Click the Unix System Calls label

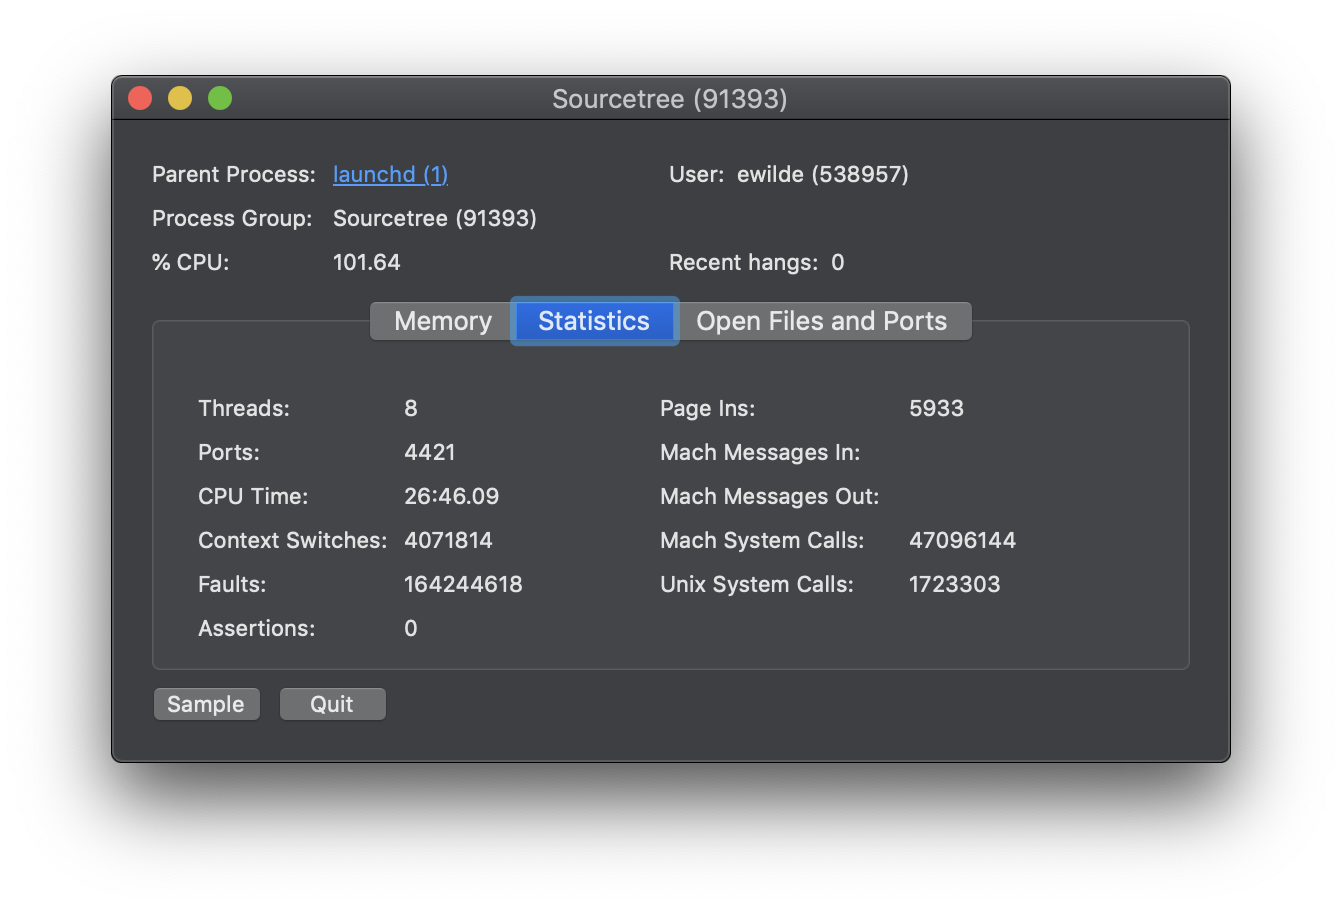757,584
